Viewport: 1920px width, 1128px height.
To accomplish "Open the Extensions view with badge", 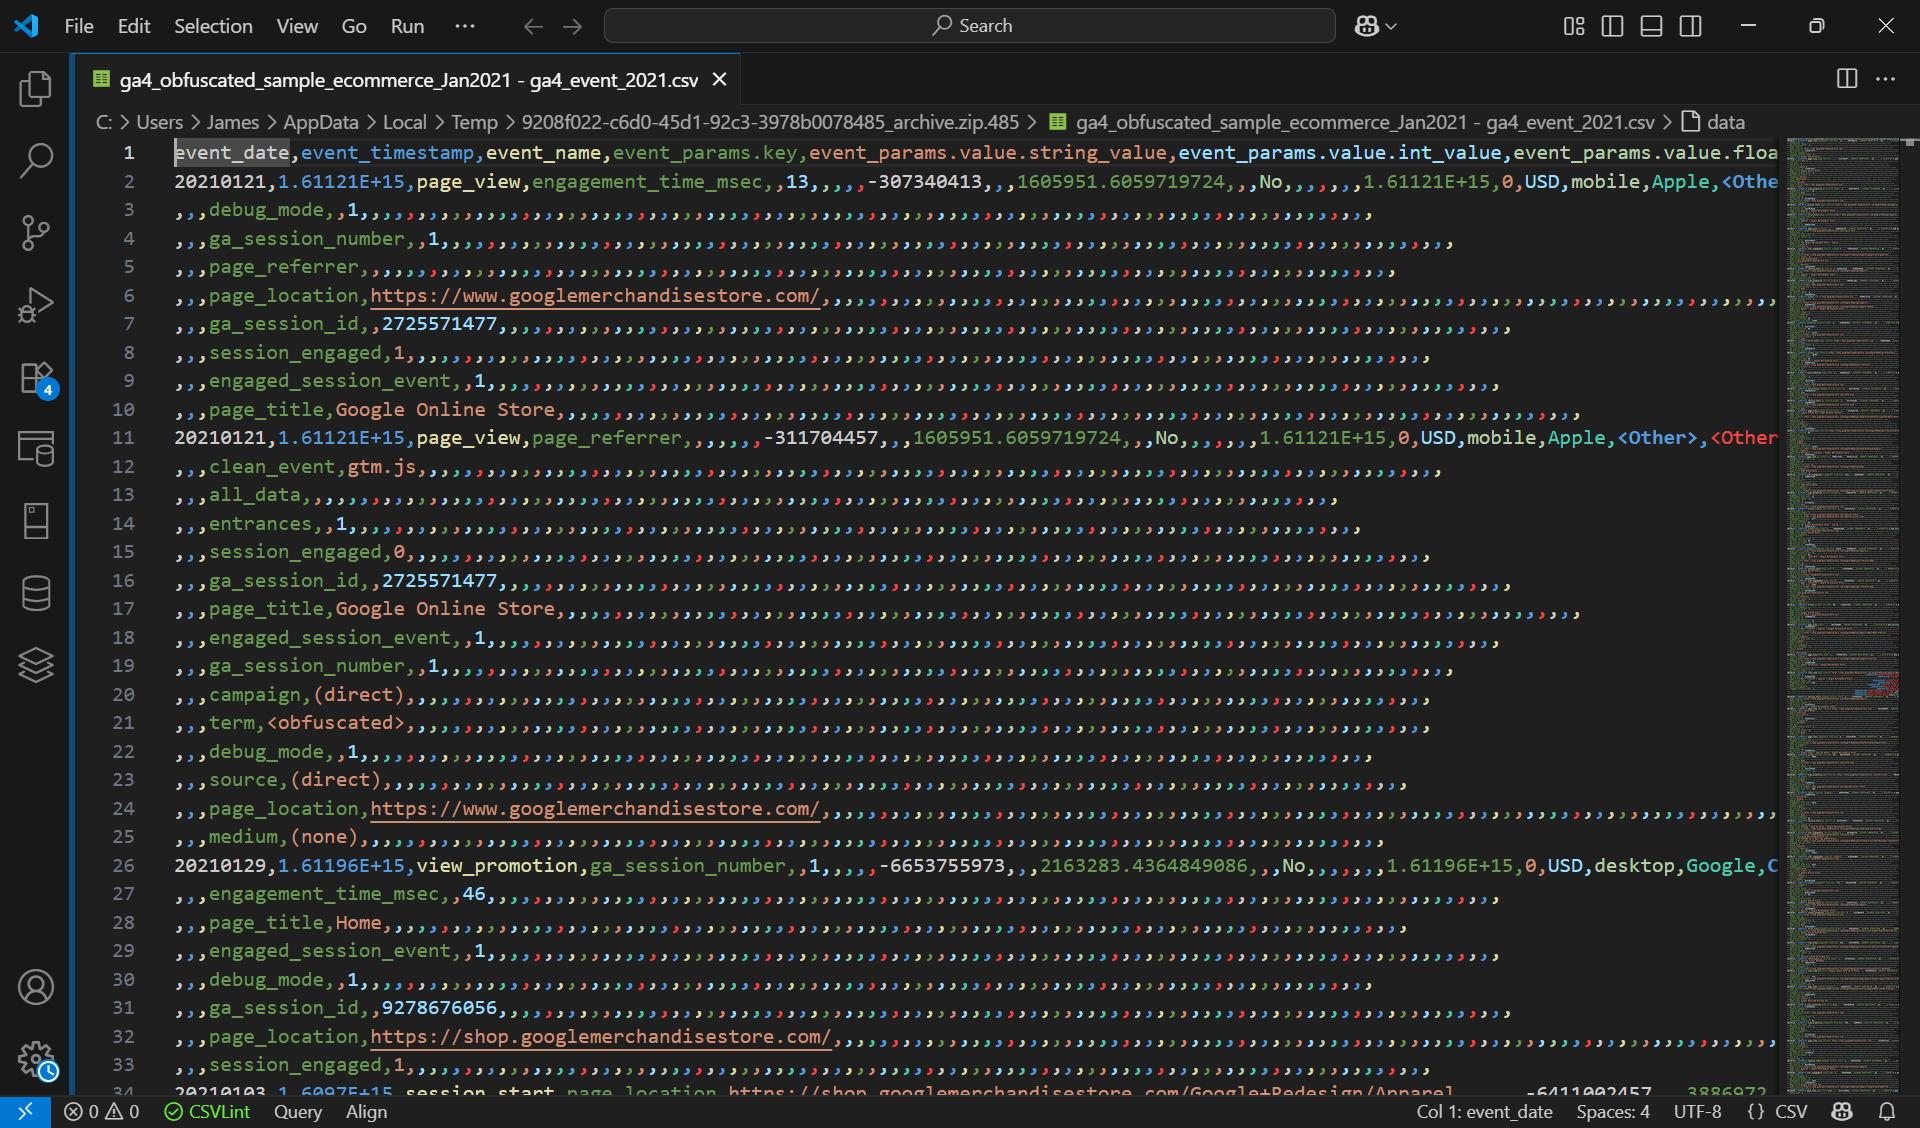I will (x=36, y=378).
